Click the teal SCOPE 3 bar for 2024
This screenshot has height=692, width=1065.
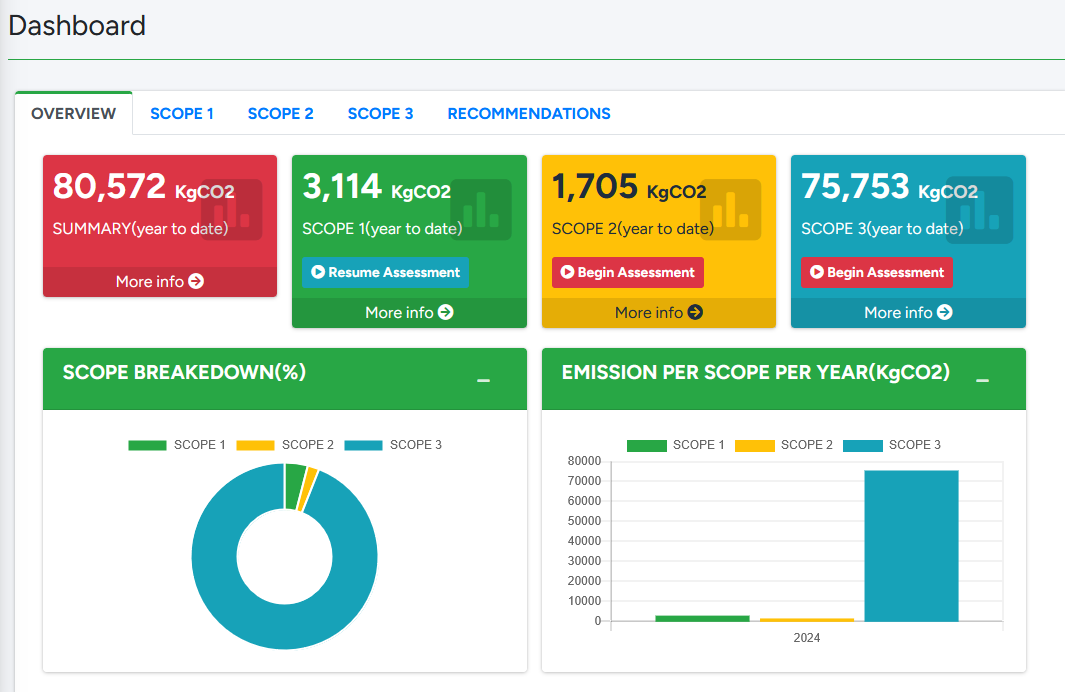pos(911,546)
